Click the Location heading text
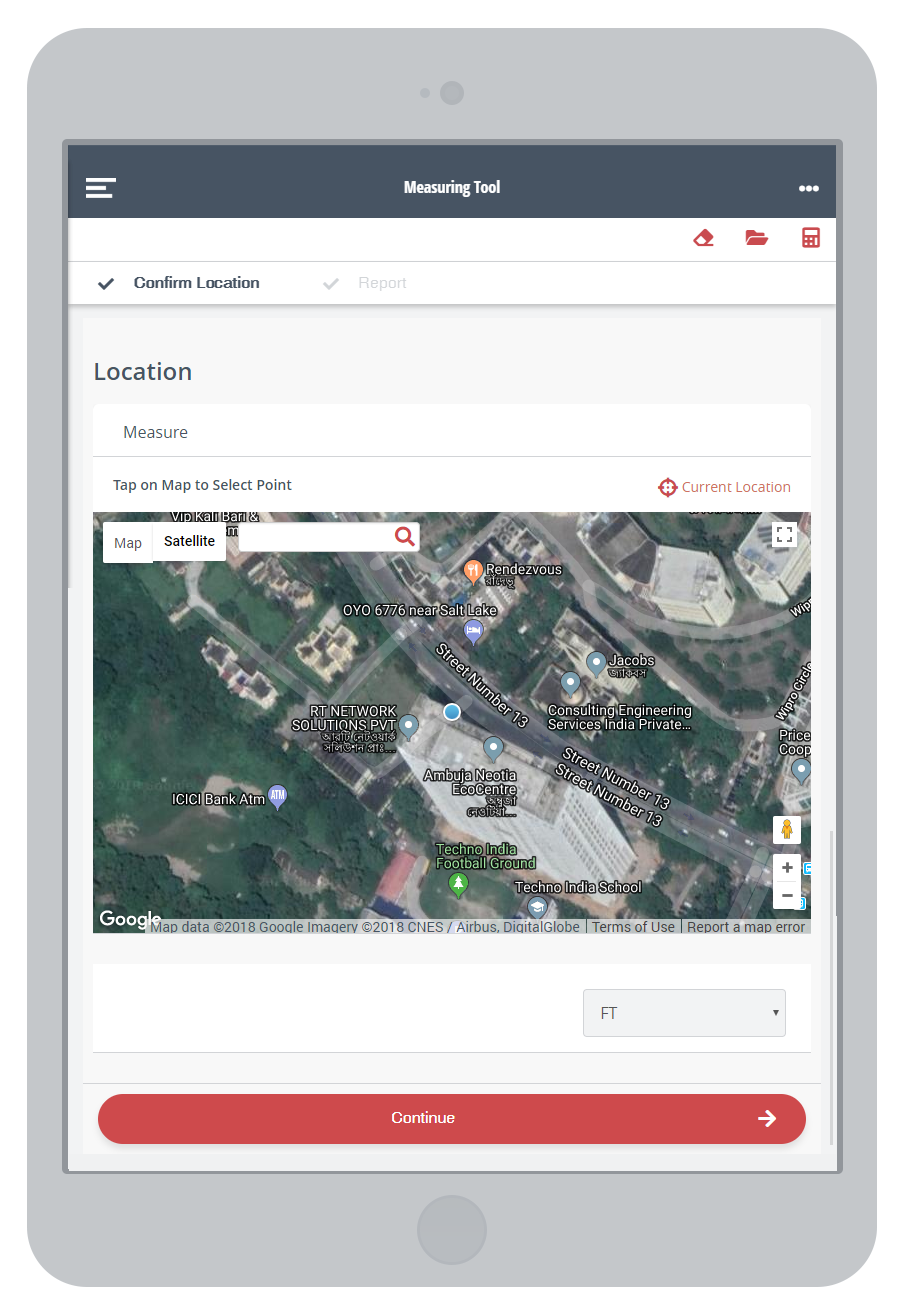Screen dimensions: 906x1312 (143, 372)
